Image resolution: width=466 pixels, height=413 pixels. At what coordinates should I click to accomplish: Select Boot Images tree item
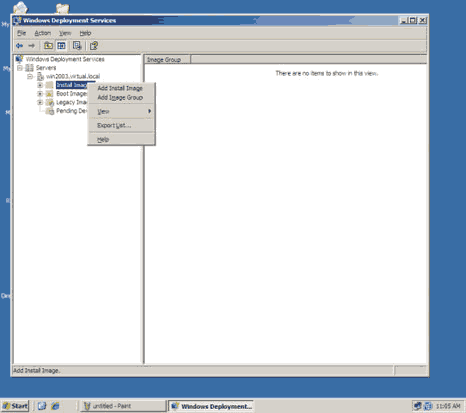(71, 94)
